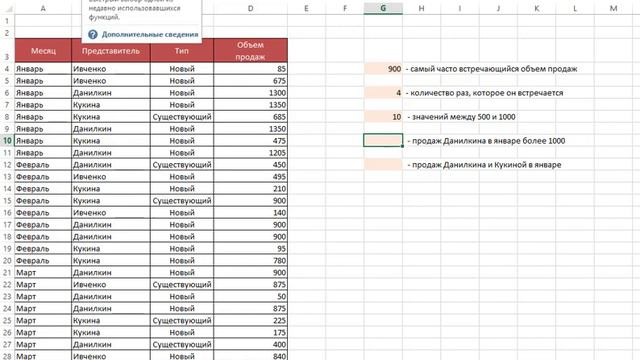Image resolution: width=640 pixels, height=360 pixels.
Task: Select row 28 header
Action: tap(7, 356)
